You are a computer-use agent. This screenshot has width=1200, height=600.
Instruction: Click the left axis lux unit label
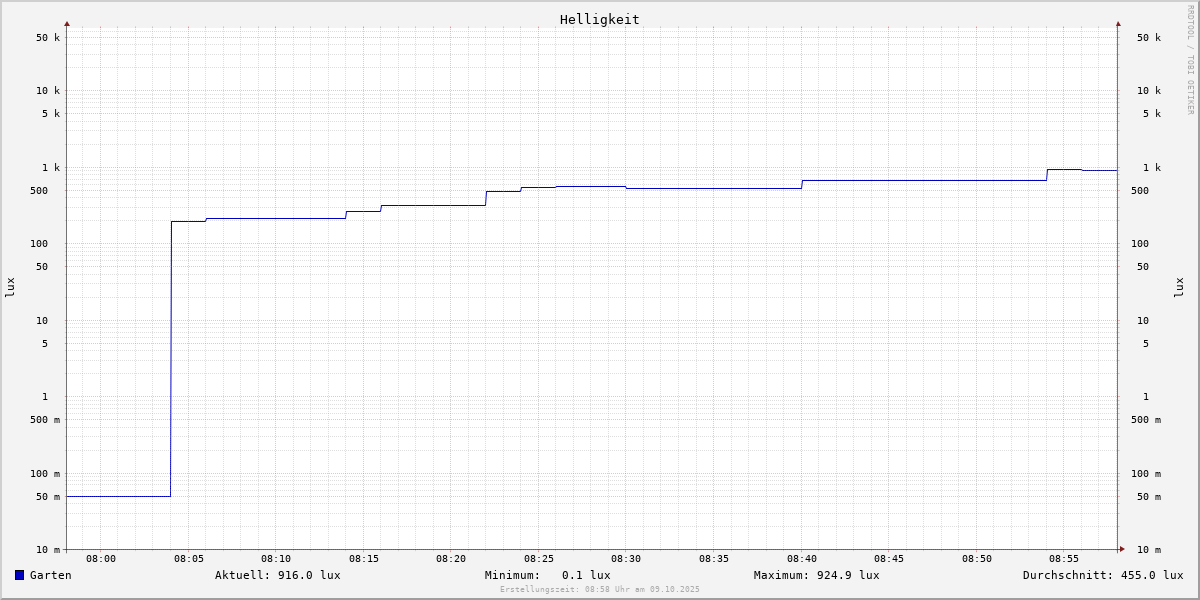11,287
